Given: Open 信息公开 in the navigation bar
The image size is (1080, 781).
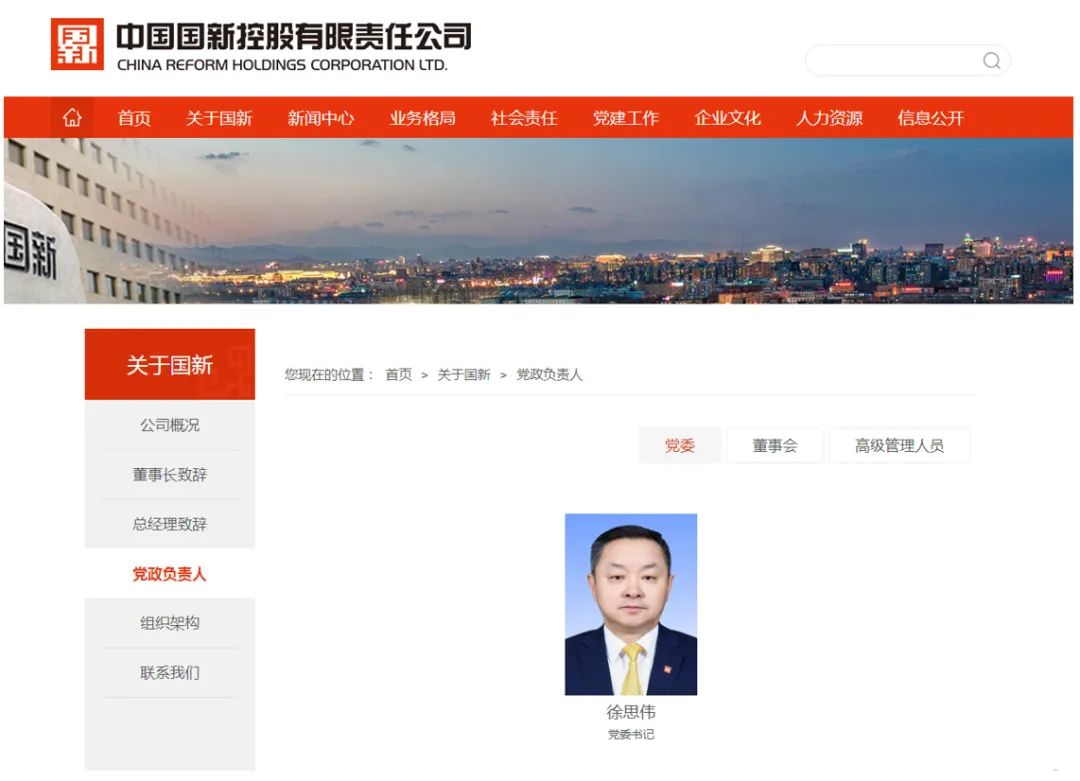Looking at the screenshot, I should pyautogui.click(x=931, y=118).
